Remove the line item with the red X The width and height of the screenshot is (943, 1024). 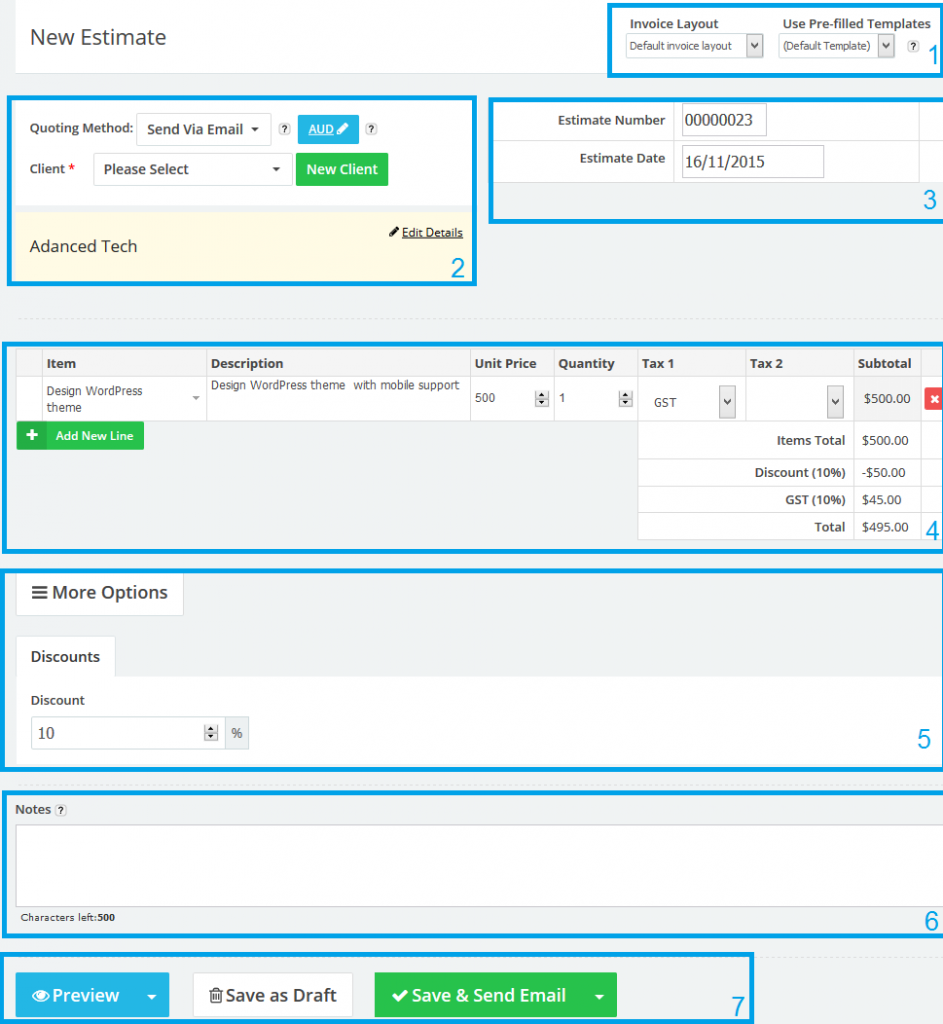tap(932, 398)
